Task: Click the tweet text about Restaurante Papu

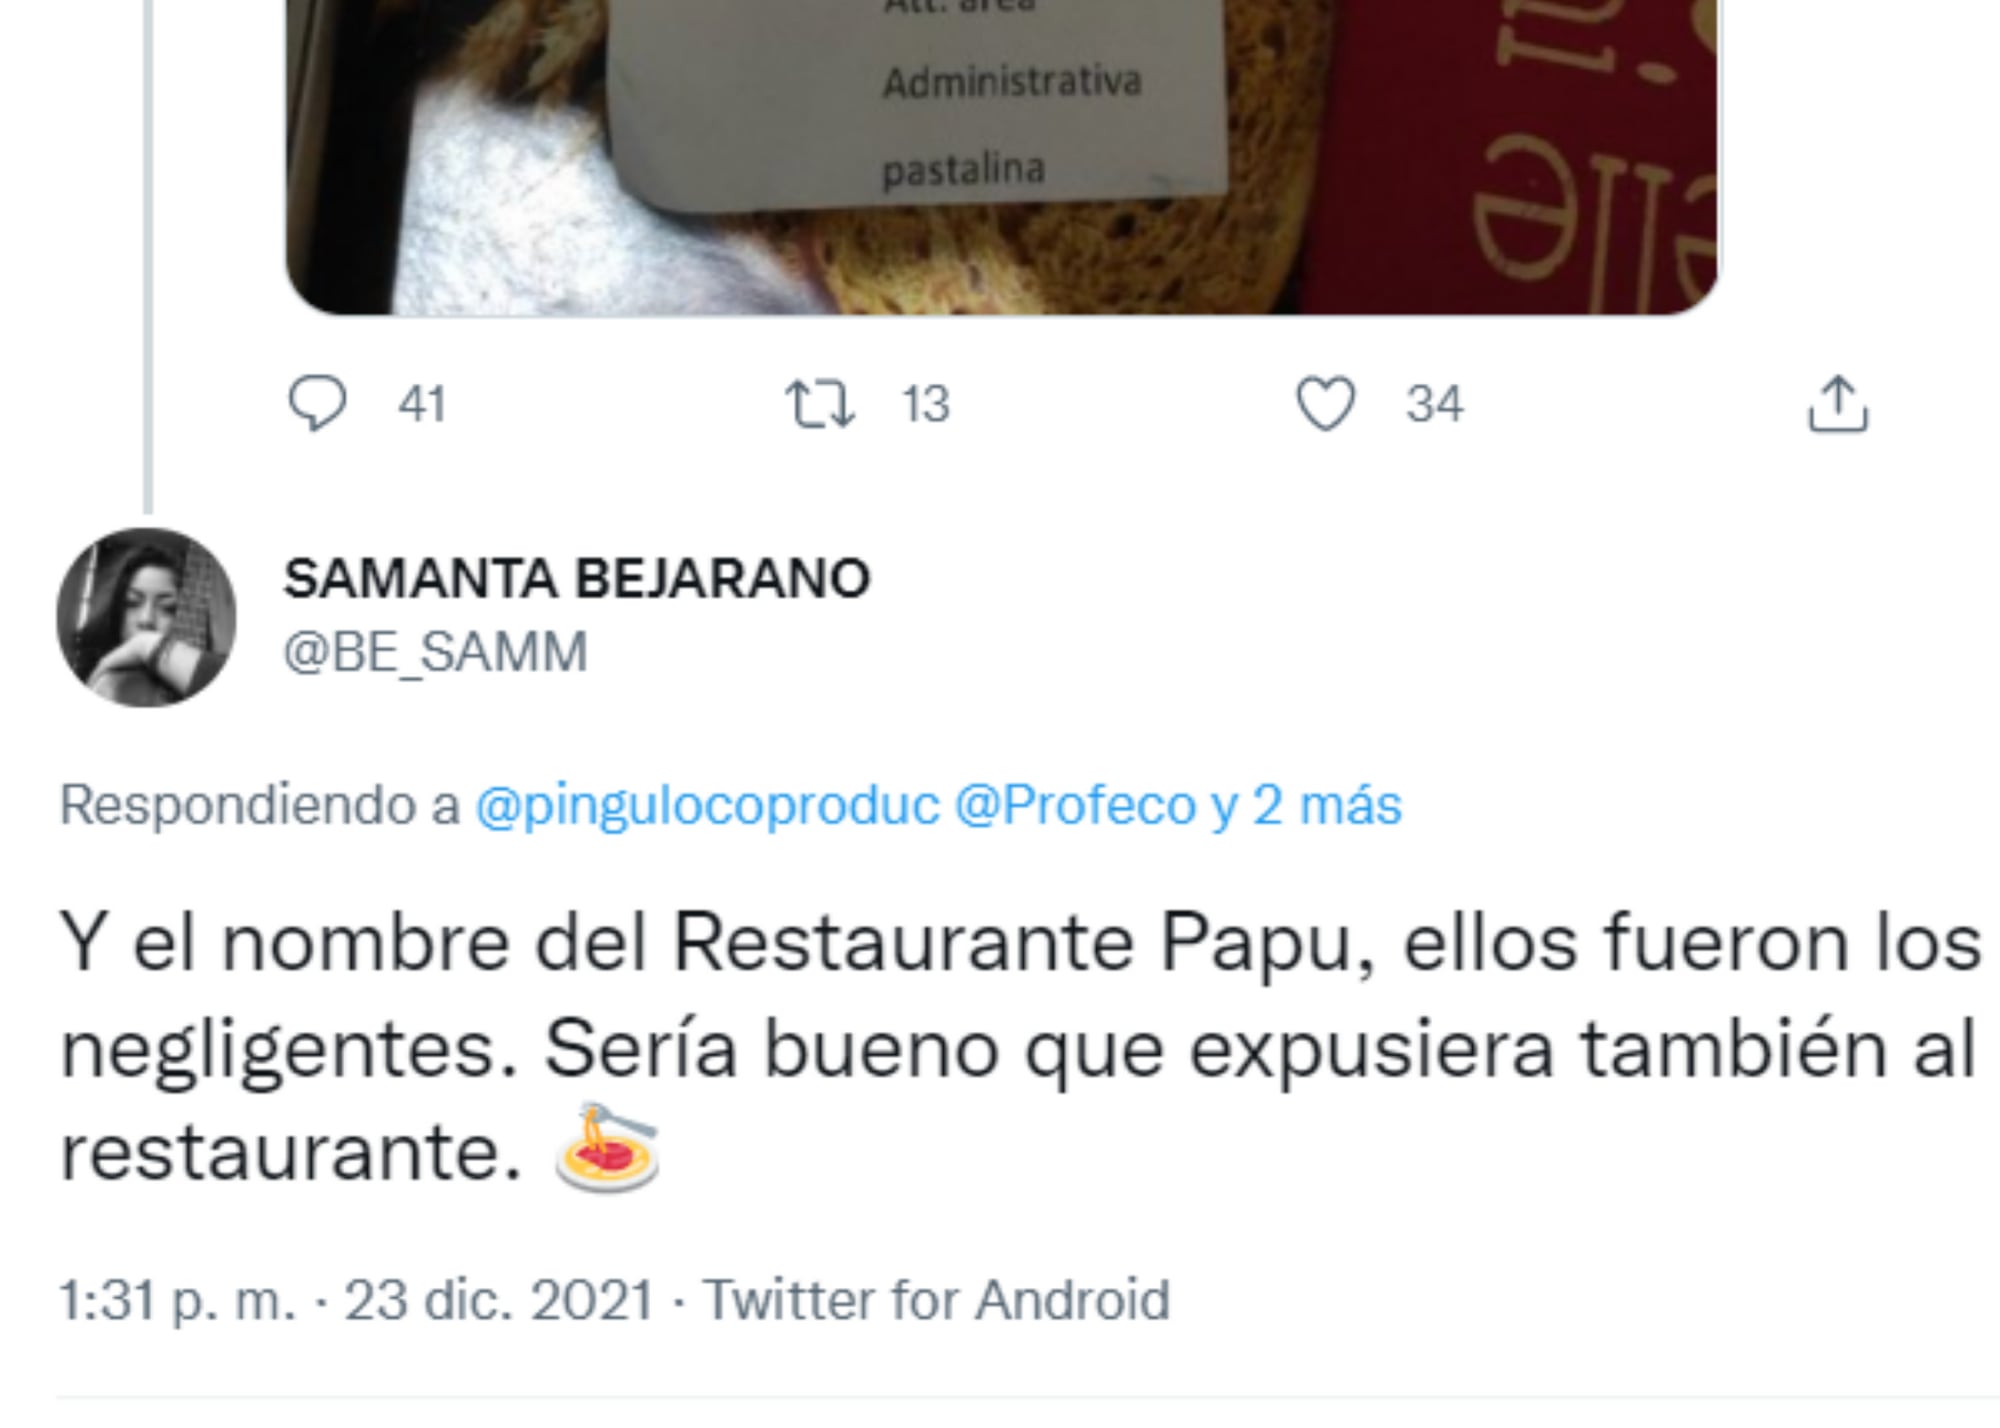Action: (1020, 1048)
